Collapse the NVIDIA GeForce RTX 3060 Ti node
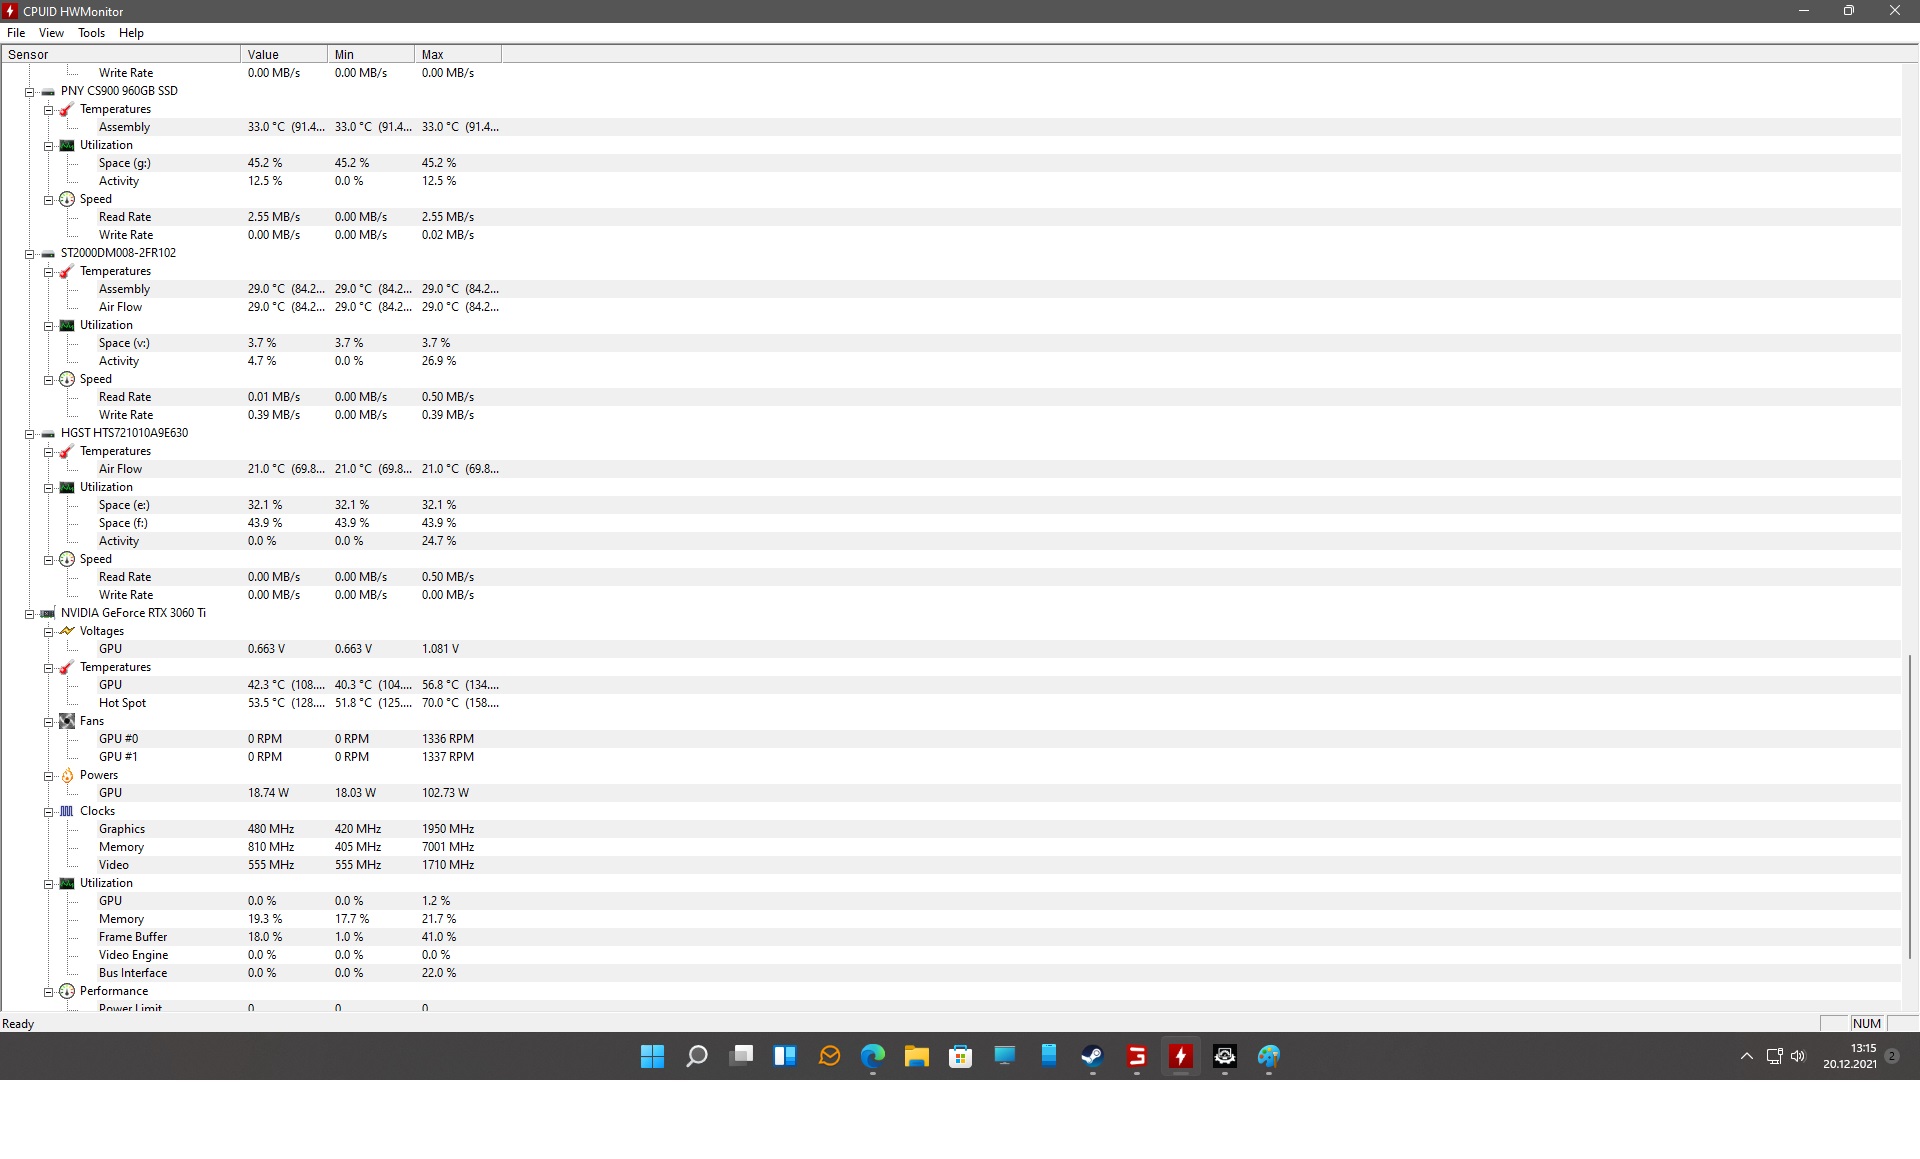This screenshot has width=1920, height=1159. point(30,614)
